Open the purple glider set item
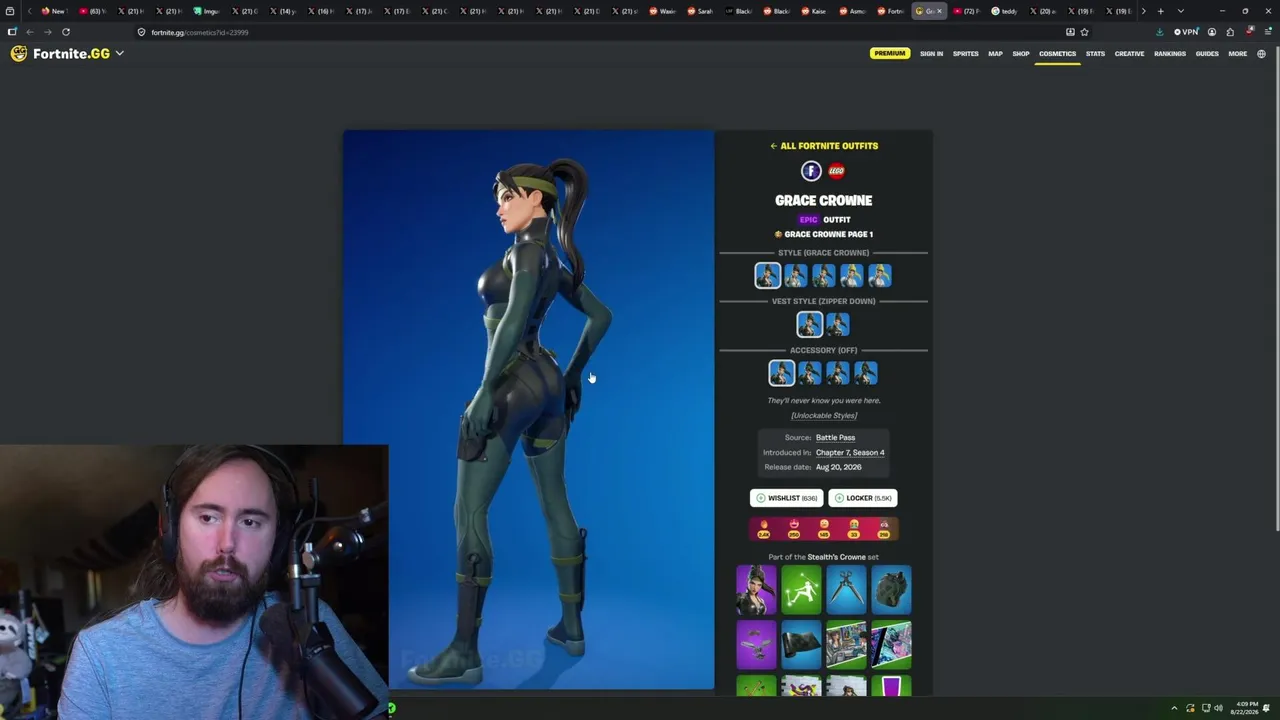1280x720 pixels. click(756, 645)
